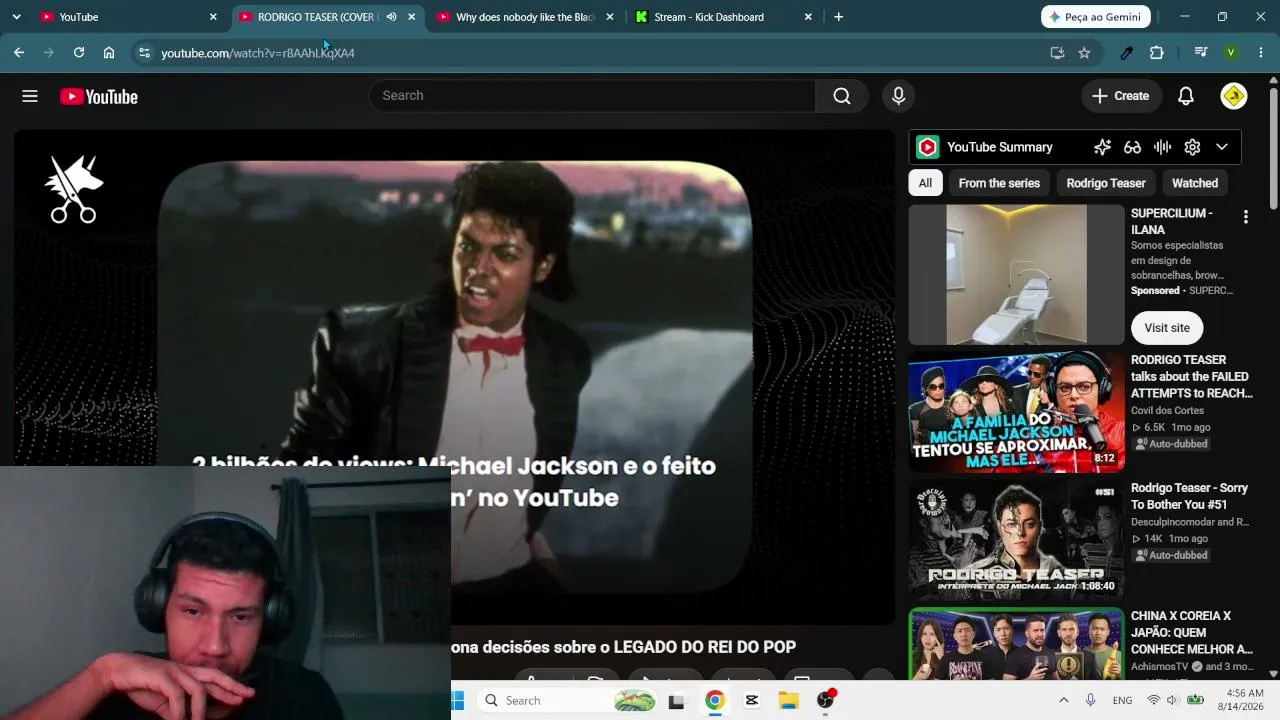This screenshot has width=1280, height=720.
Task: Open 'CHINA X COREIA X JAPÃO' video title
Action: point(1192,633)
